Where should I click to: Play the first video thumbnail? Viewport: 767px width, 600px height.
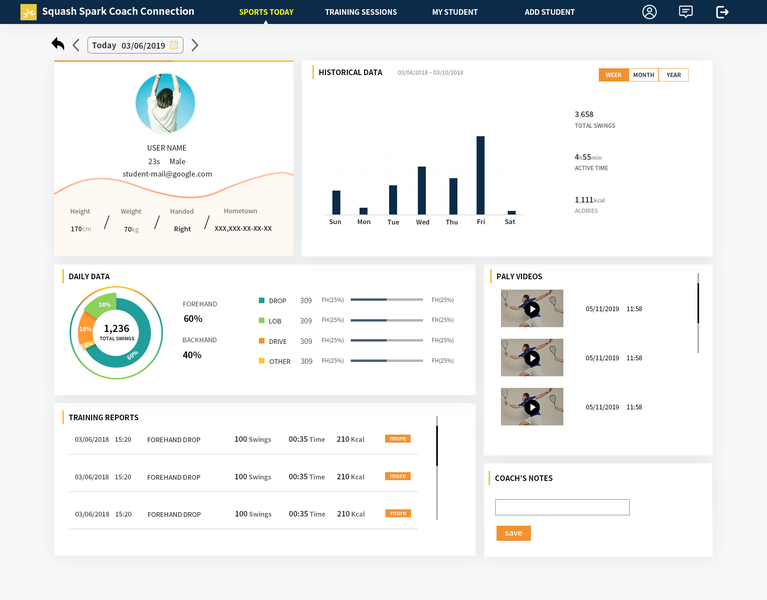coord(532,309)
